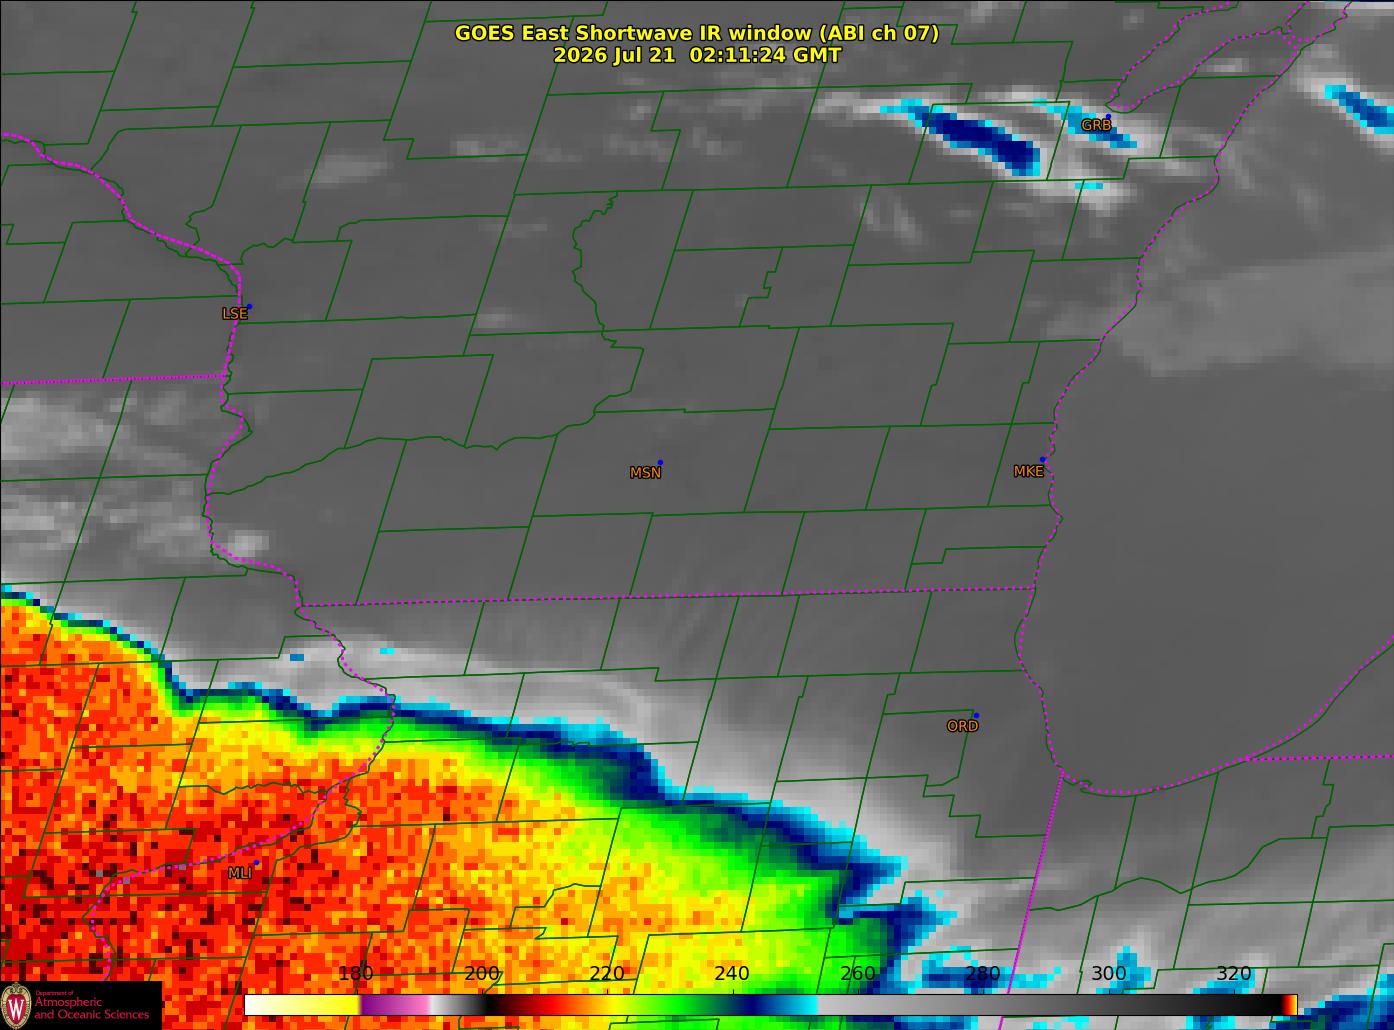
Task: Select the 300 colorbar tick
Action: click(x=1108, y=973)
